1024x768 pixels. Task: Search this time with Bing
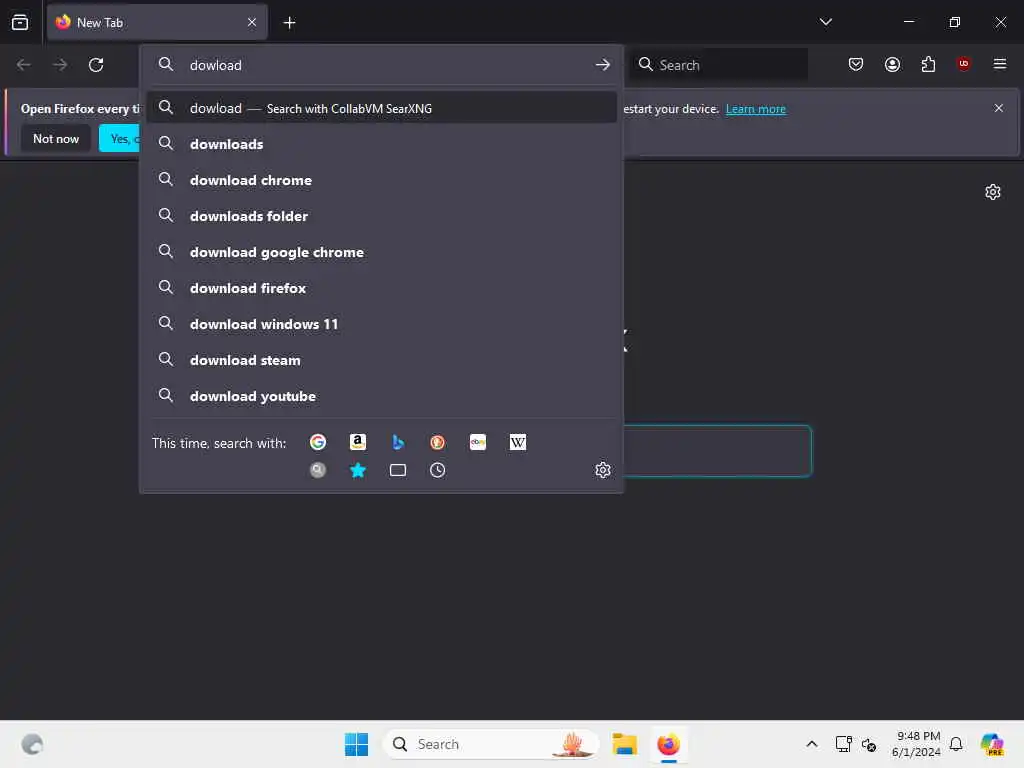(398, 442)
